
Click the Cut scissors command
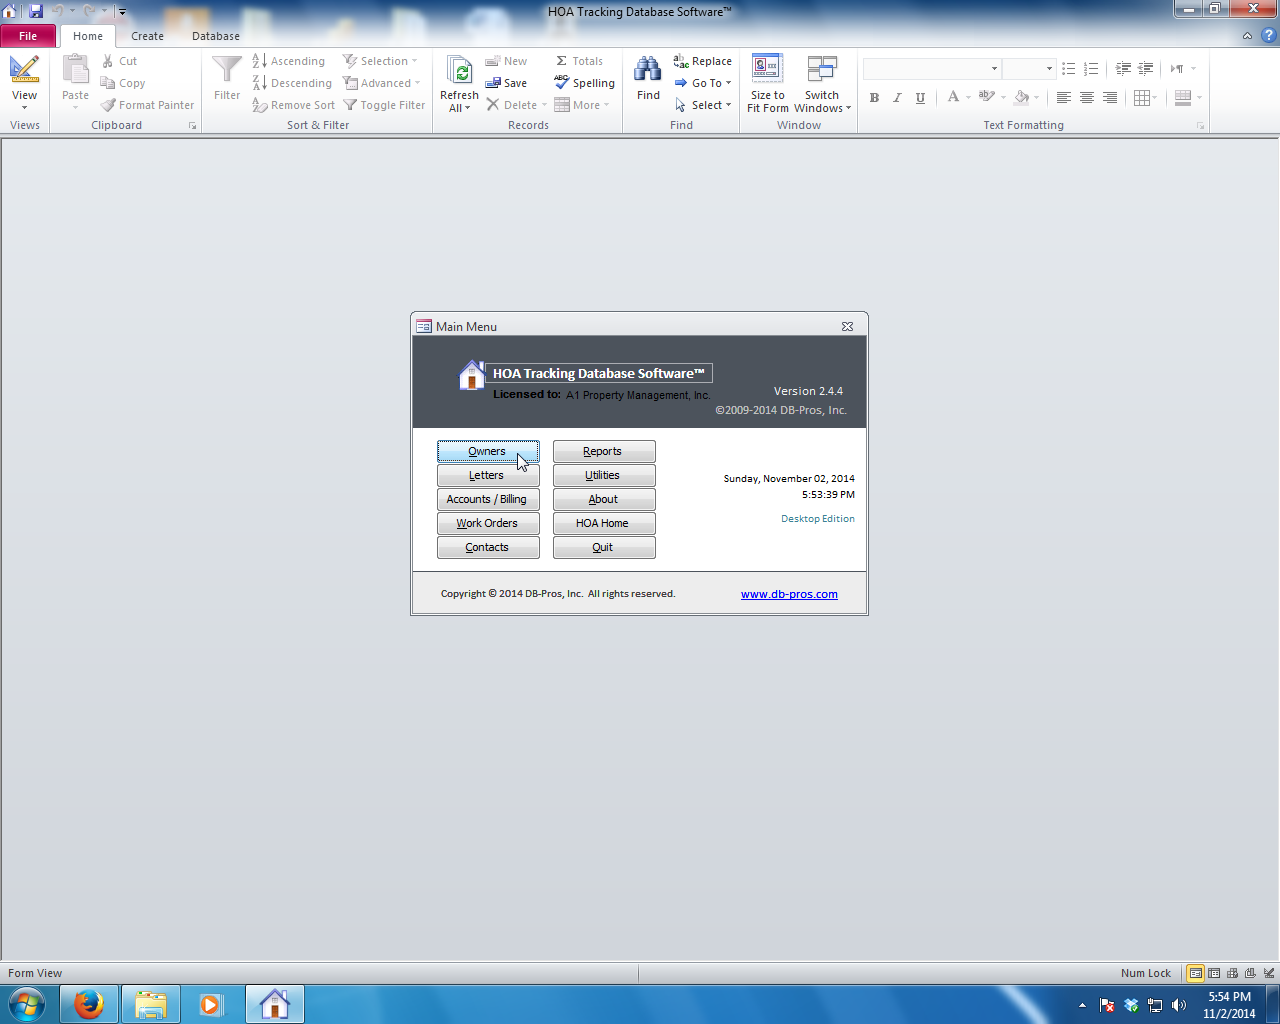pyautogui.click(x=119, y=61)
